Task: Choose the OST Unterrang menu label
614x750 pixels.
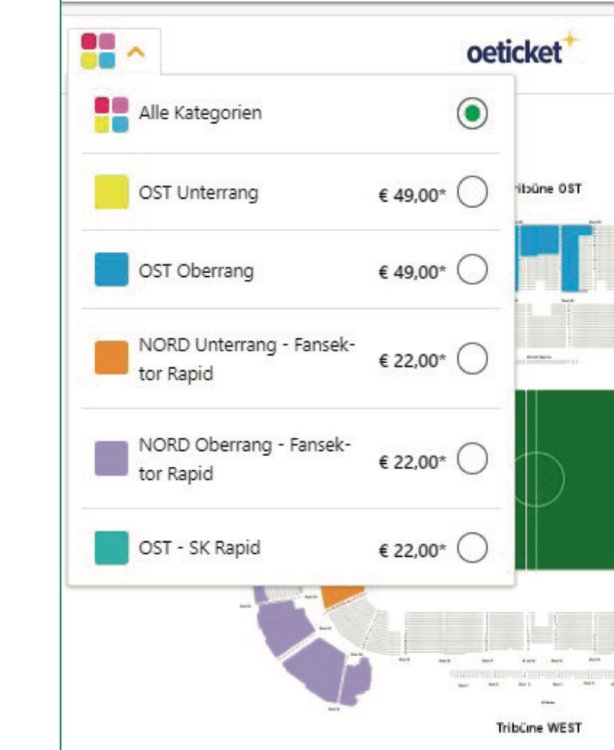Action: [198, 193]
